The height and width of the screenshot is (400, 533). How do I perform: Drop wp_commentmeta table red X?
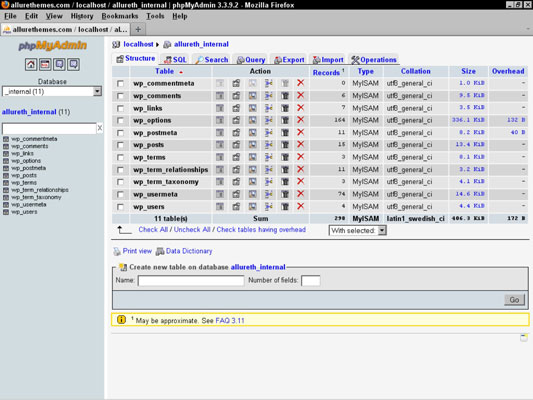300,83
